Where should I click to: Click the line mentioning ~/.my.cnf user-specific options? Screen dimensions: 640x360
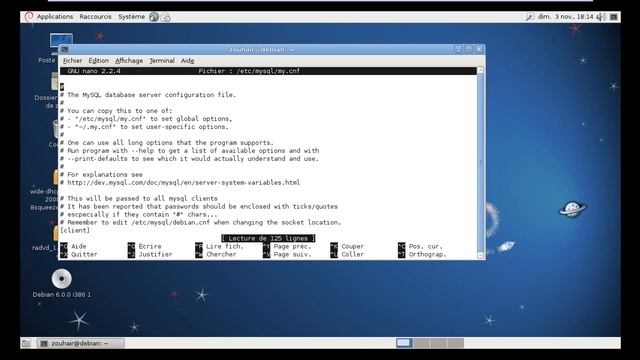[144, 127]
